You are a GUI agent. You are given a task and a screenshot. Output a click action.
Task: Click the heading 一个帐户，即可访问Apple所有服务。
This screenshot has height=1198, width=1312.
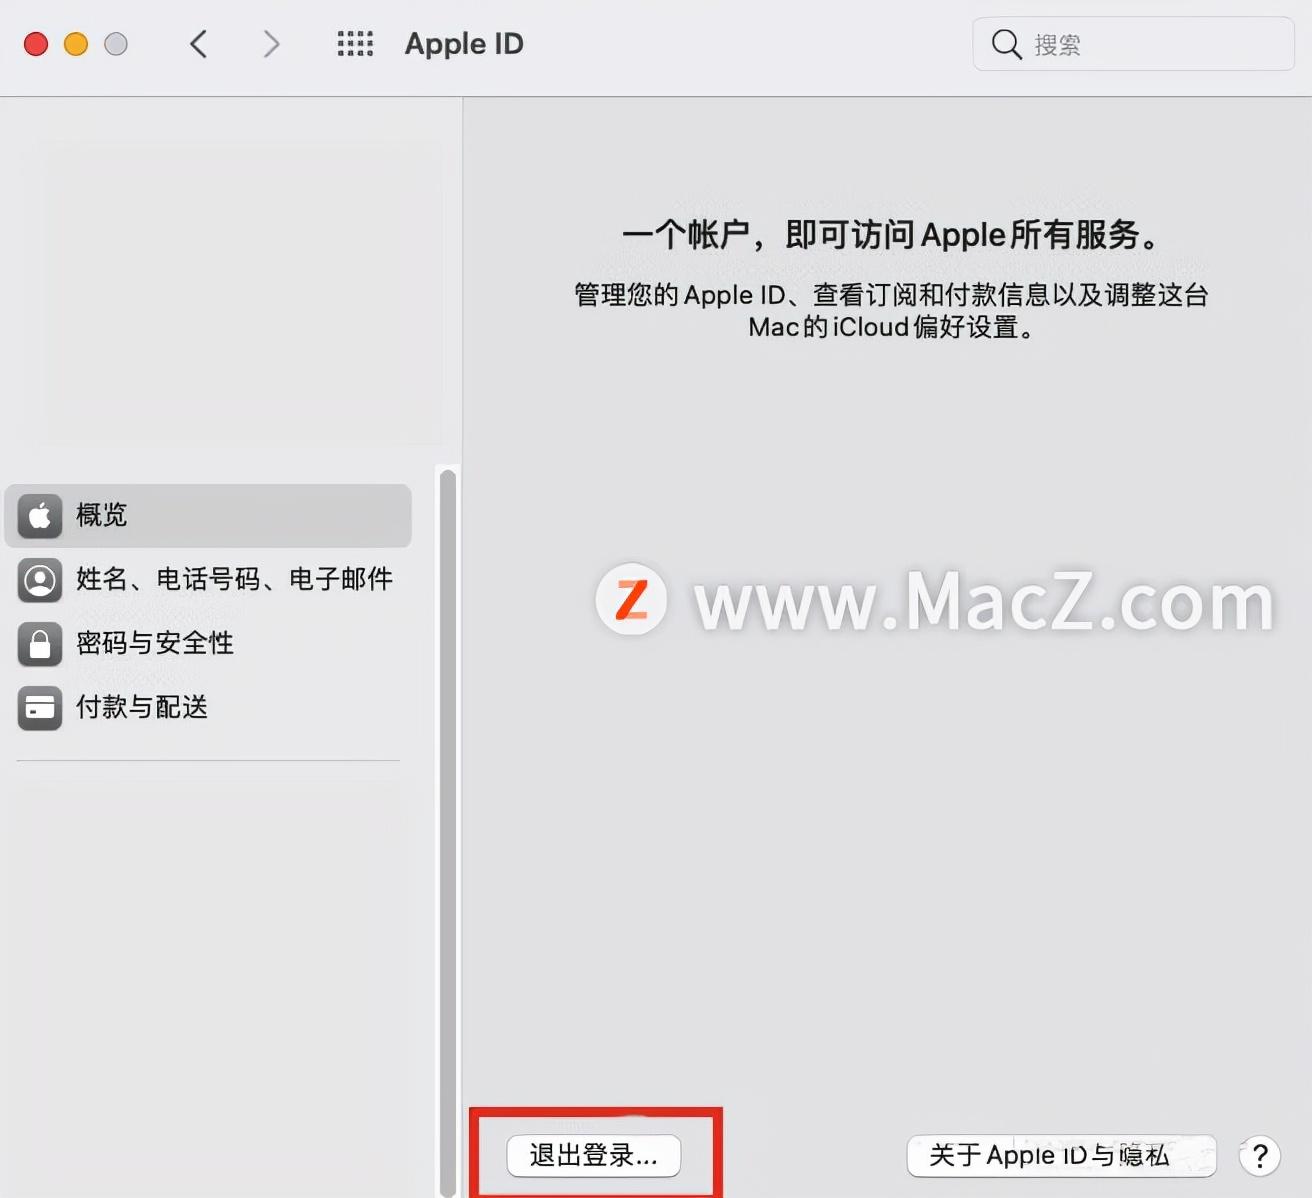(x=891, y=235)
